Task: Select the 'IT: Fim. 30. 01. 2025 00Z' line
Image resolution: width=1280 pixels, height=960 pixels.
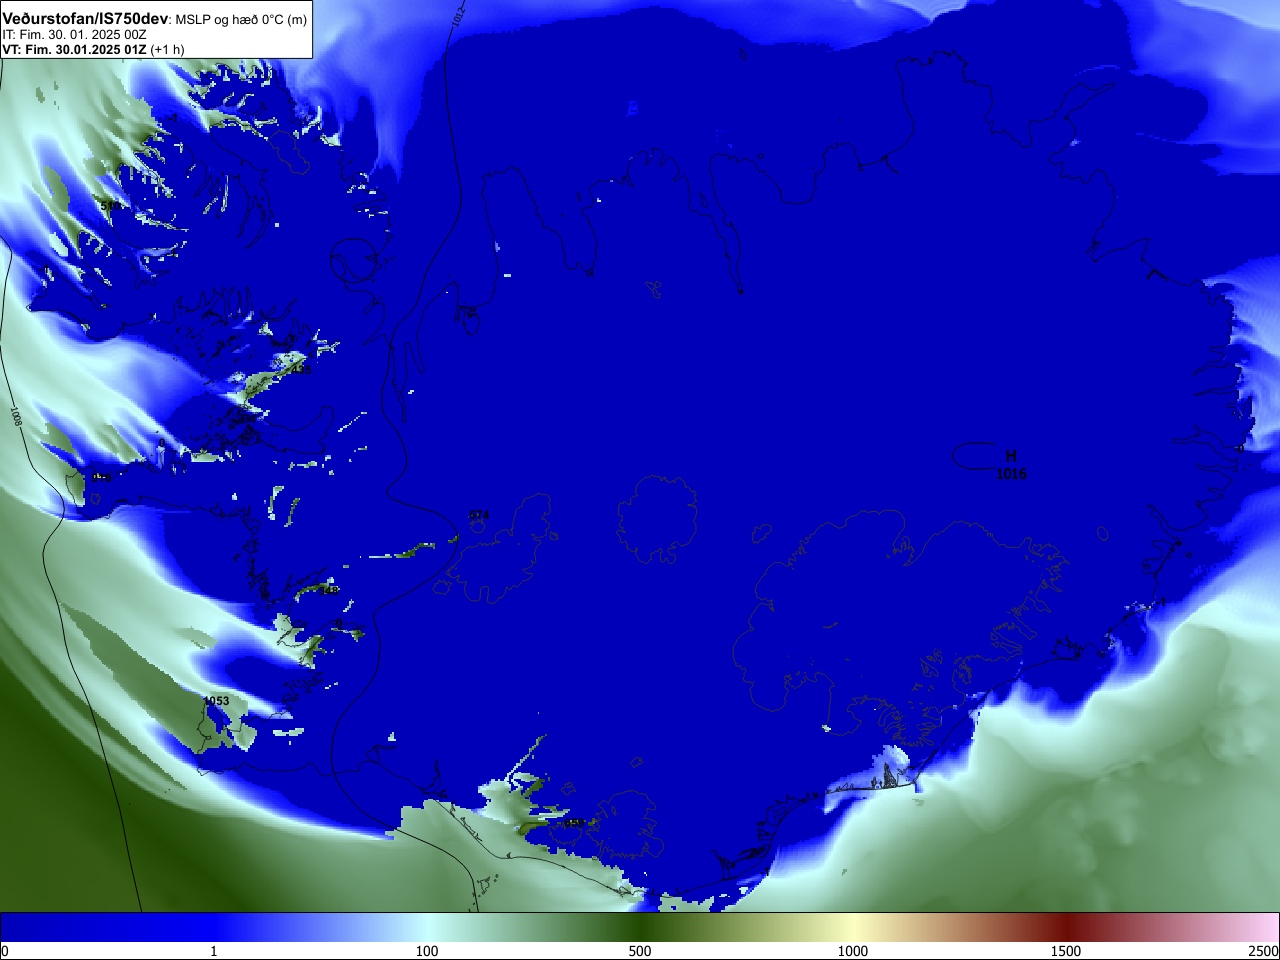Action: click(74, 34)
